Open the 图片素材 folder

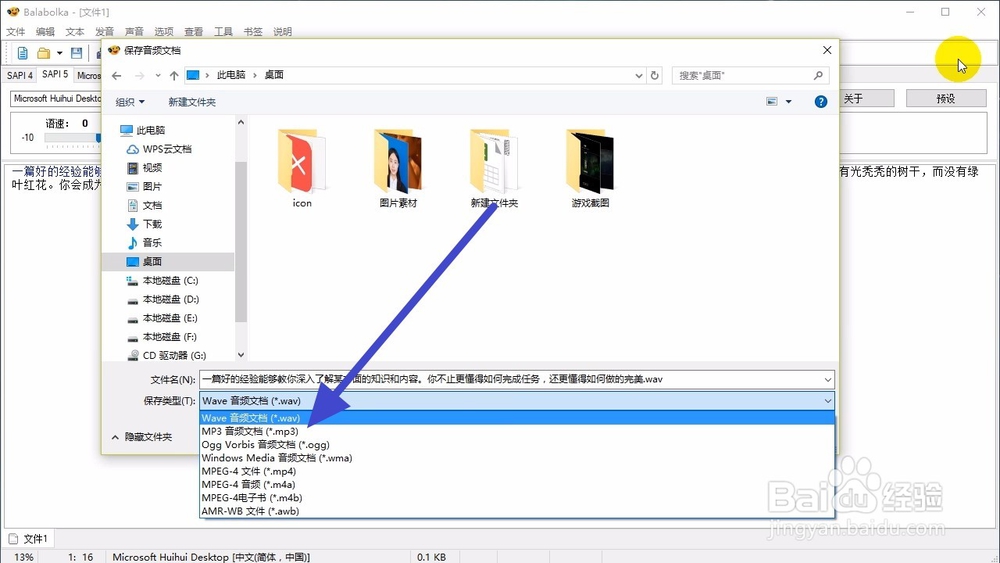[398, 168]
